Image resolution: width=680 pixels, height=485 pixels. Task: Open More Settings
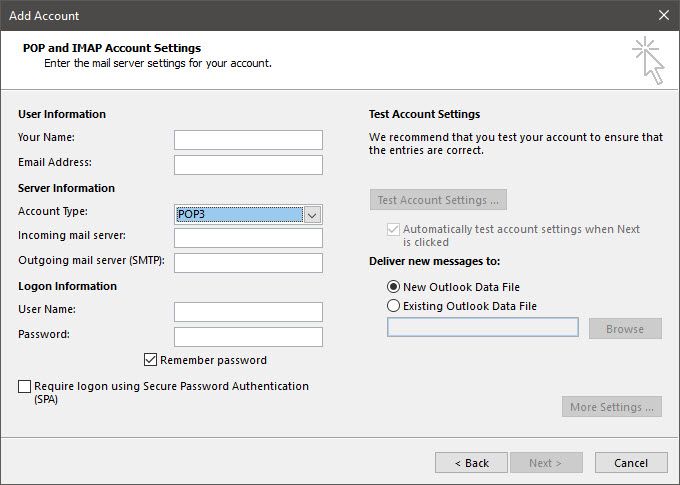(612, 407)
